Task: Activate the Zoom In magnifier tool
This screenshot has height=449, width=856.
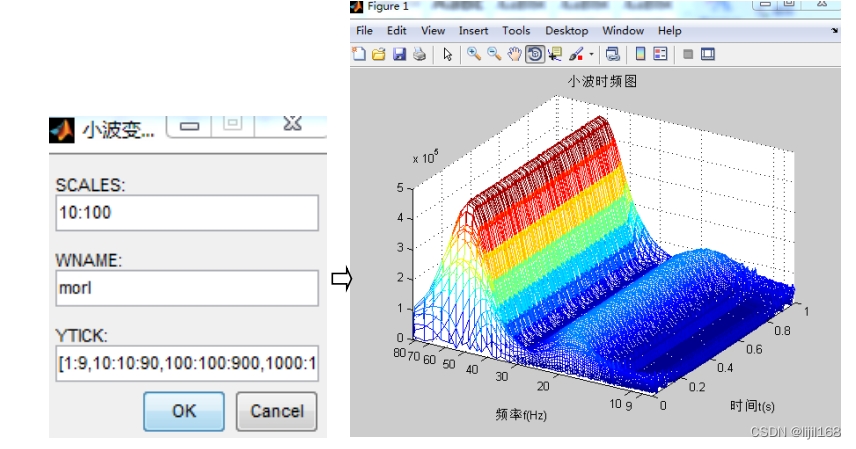Action: coord(473,54)
